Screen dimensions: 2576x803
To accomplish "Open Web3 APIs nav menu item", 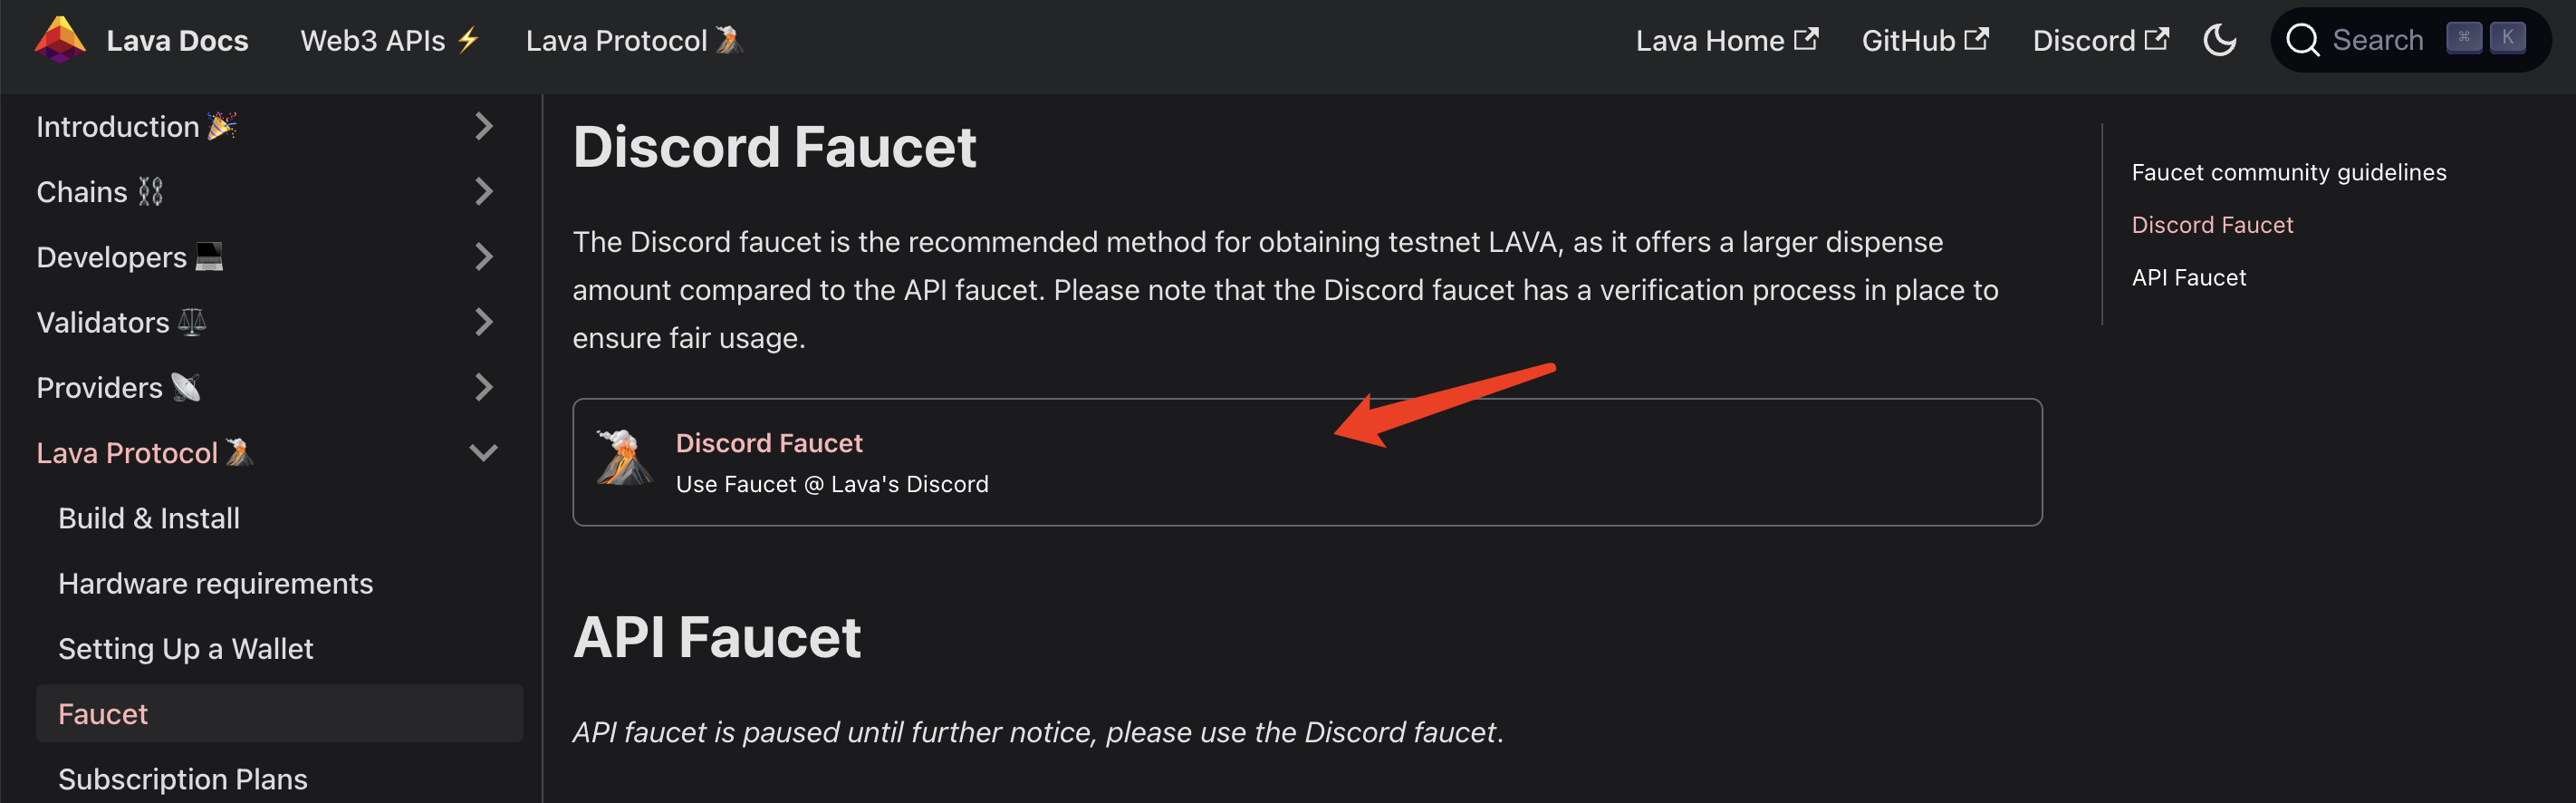I will 390,40.
